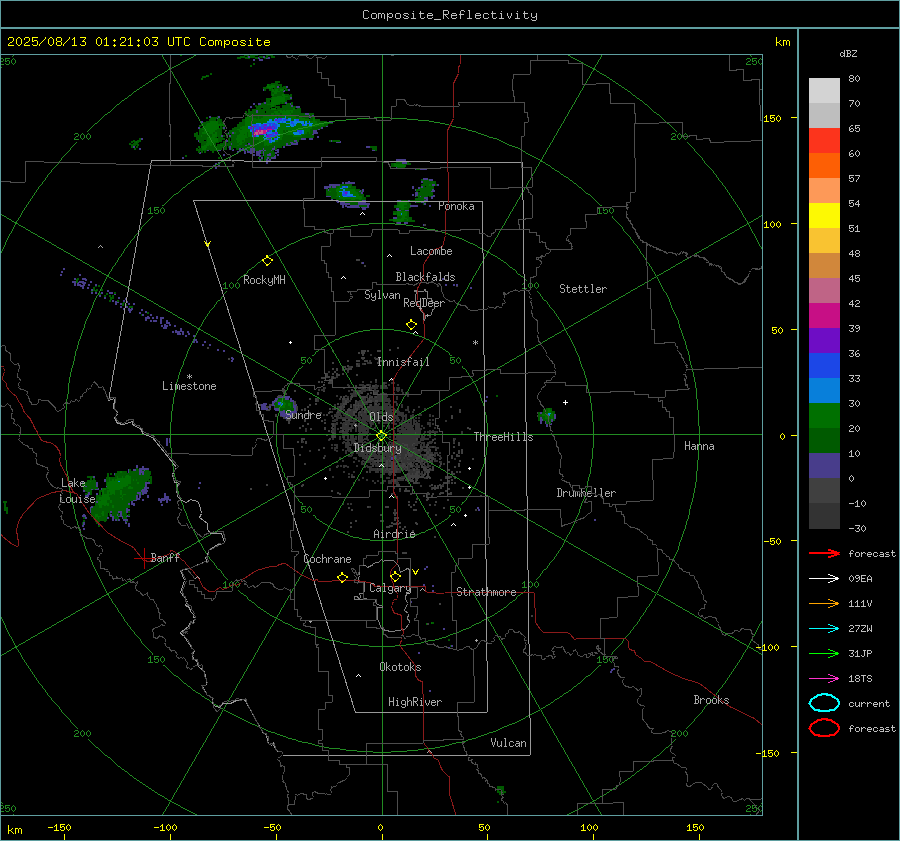
Task: Select the lightest gray 70-80 dBZ swatch
Action: [824, 90]
